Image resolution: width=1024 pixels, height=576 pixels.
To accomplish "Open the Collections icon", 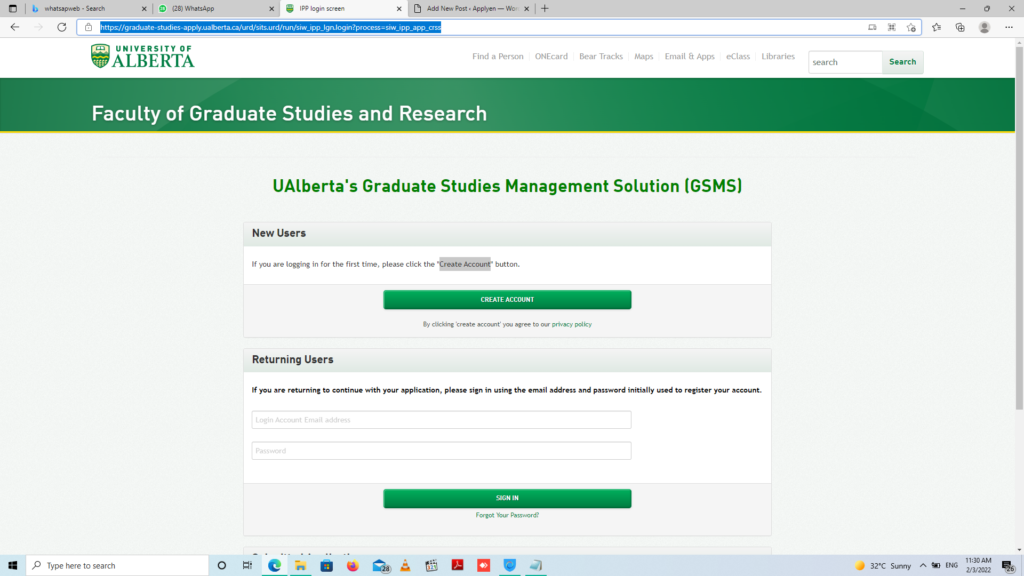I will click(x=960, y=27).
